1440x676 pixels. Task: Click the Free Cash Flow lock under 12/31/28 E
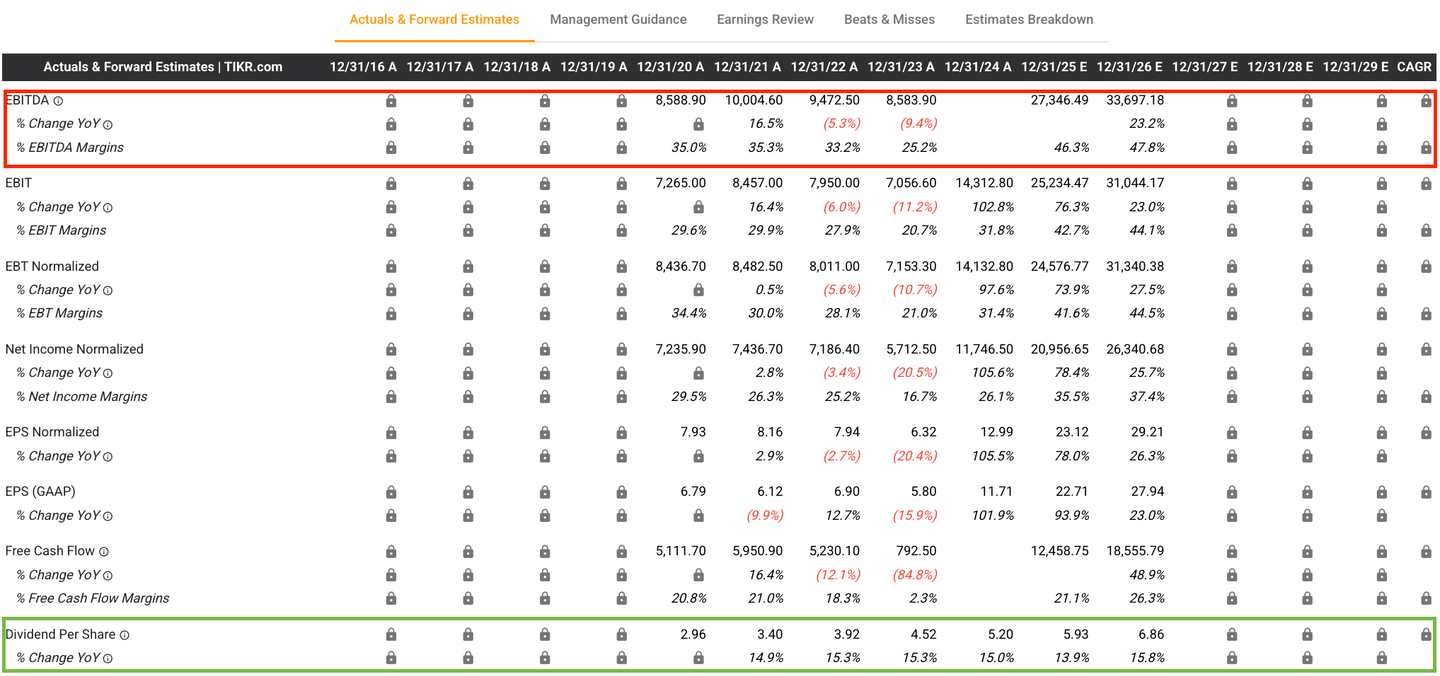pyautogui.click(x=1307, y=552)
